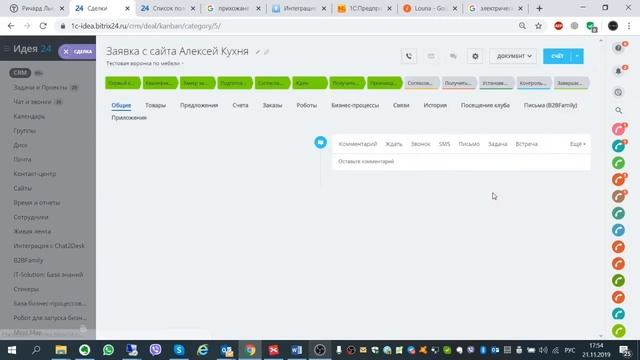Image resolution: width=640 pixels, height=360 pixels.
Task: Click the last grey stage Заверши...
Action: pyautogui.click(x=571, y=83)
